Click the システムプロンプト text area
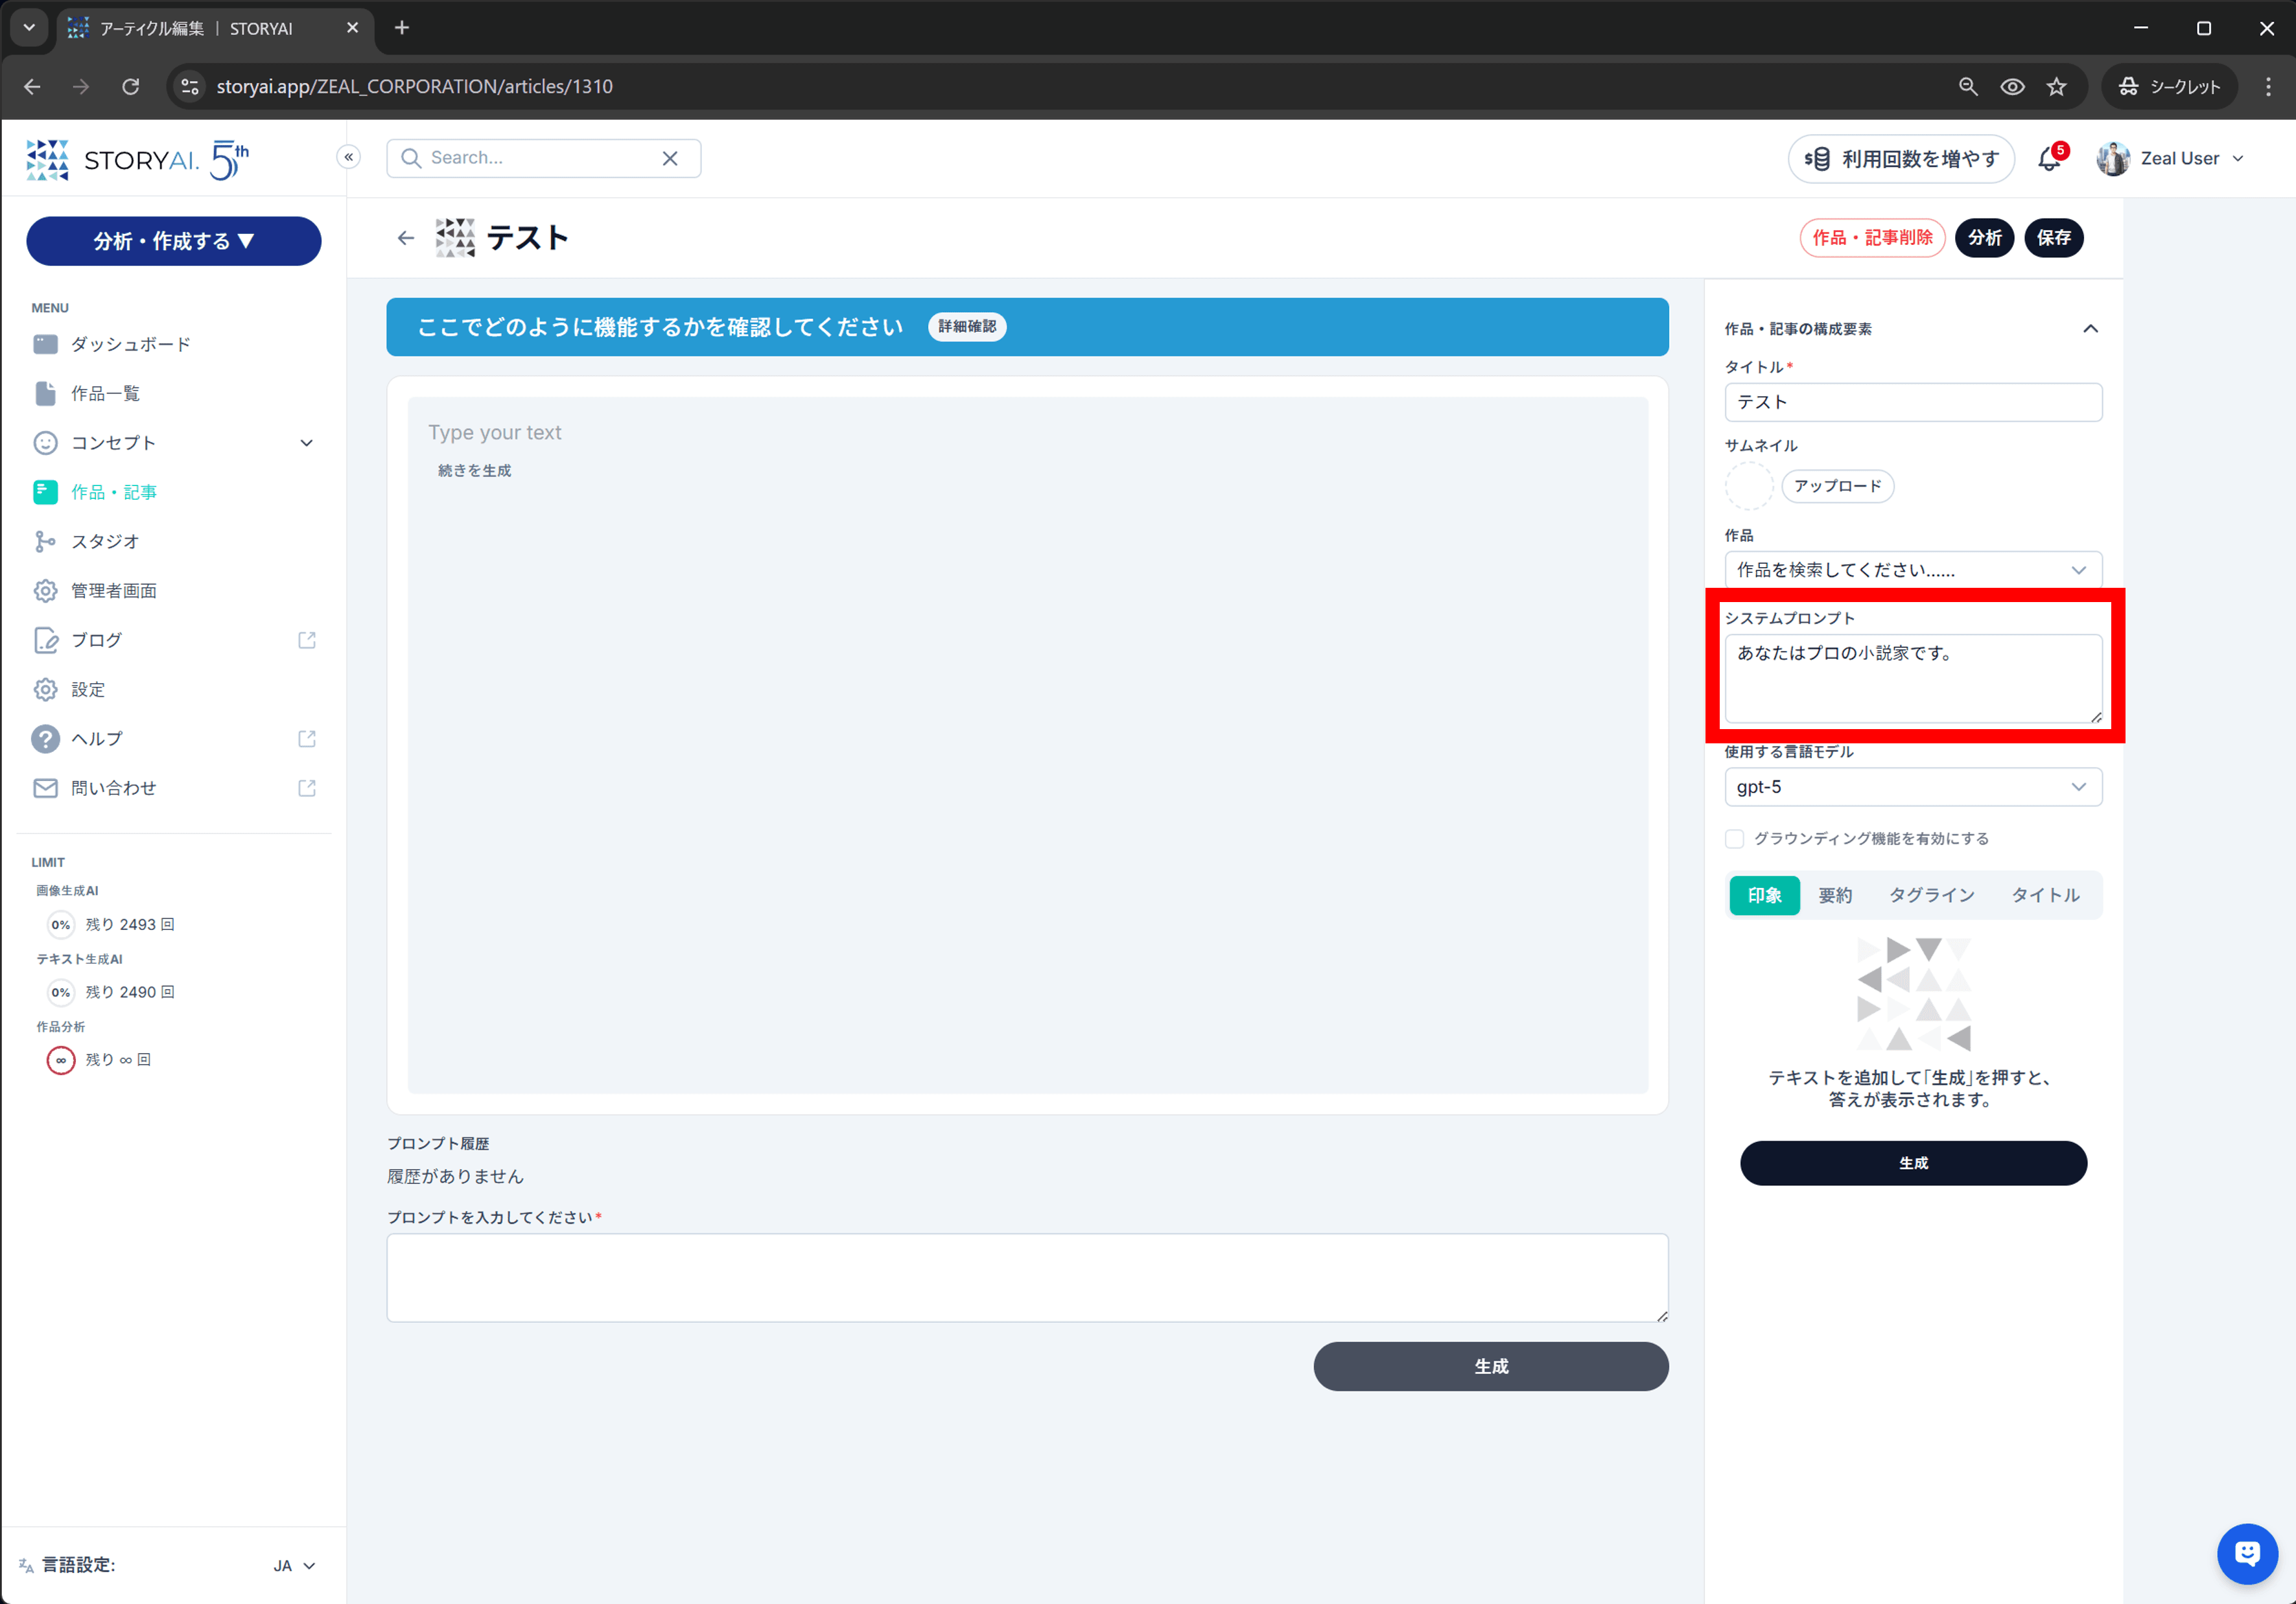Image resolution: width=2296 pixels, height=1604 pixels. 1912,678
